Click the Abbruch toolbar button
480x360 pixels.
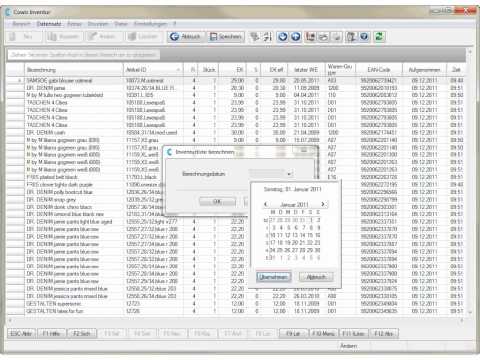[x=185, y=37]
